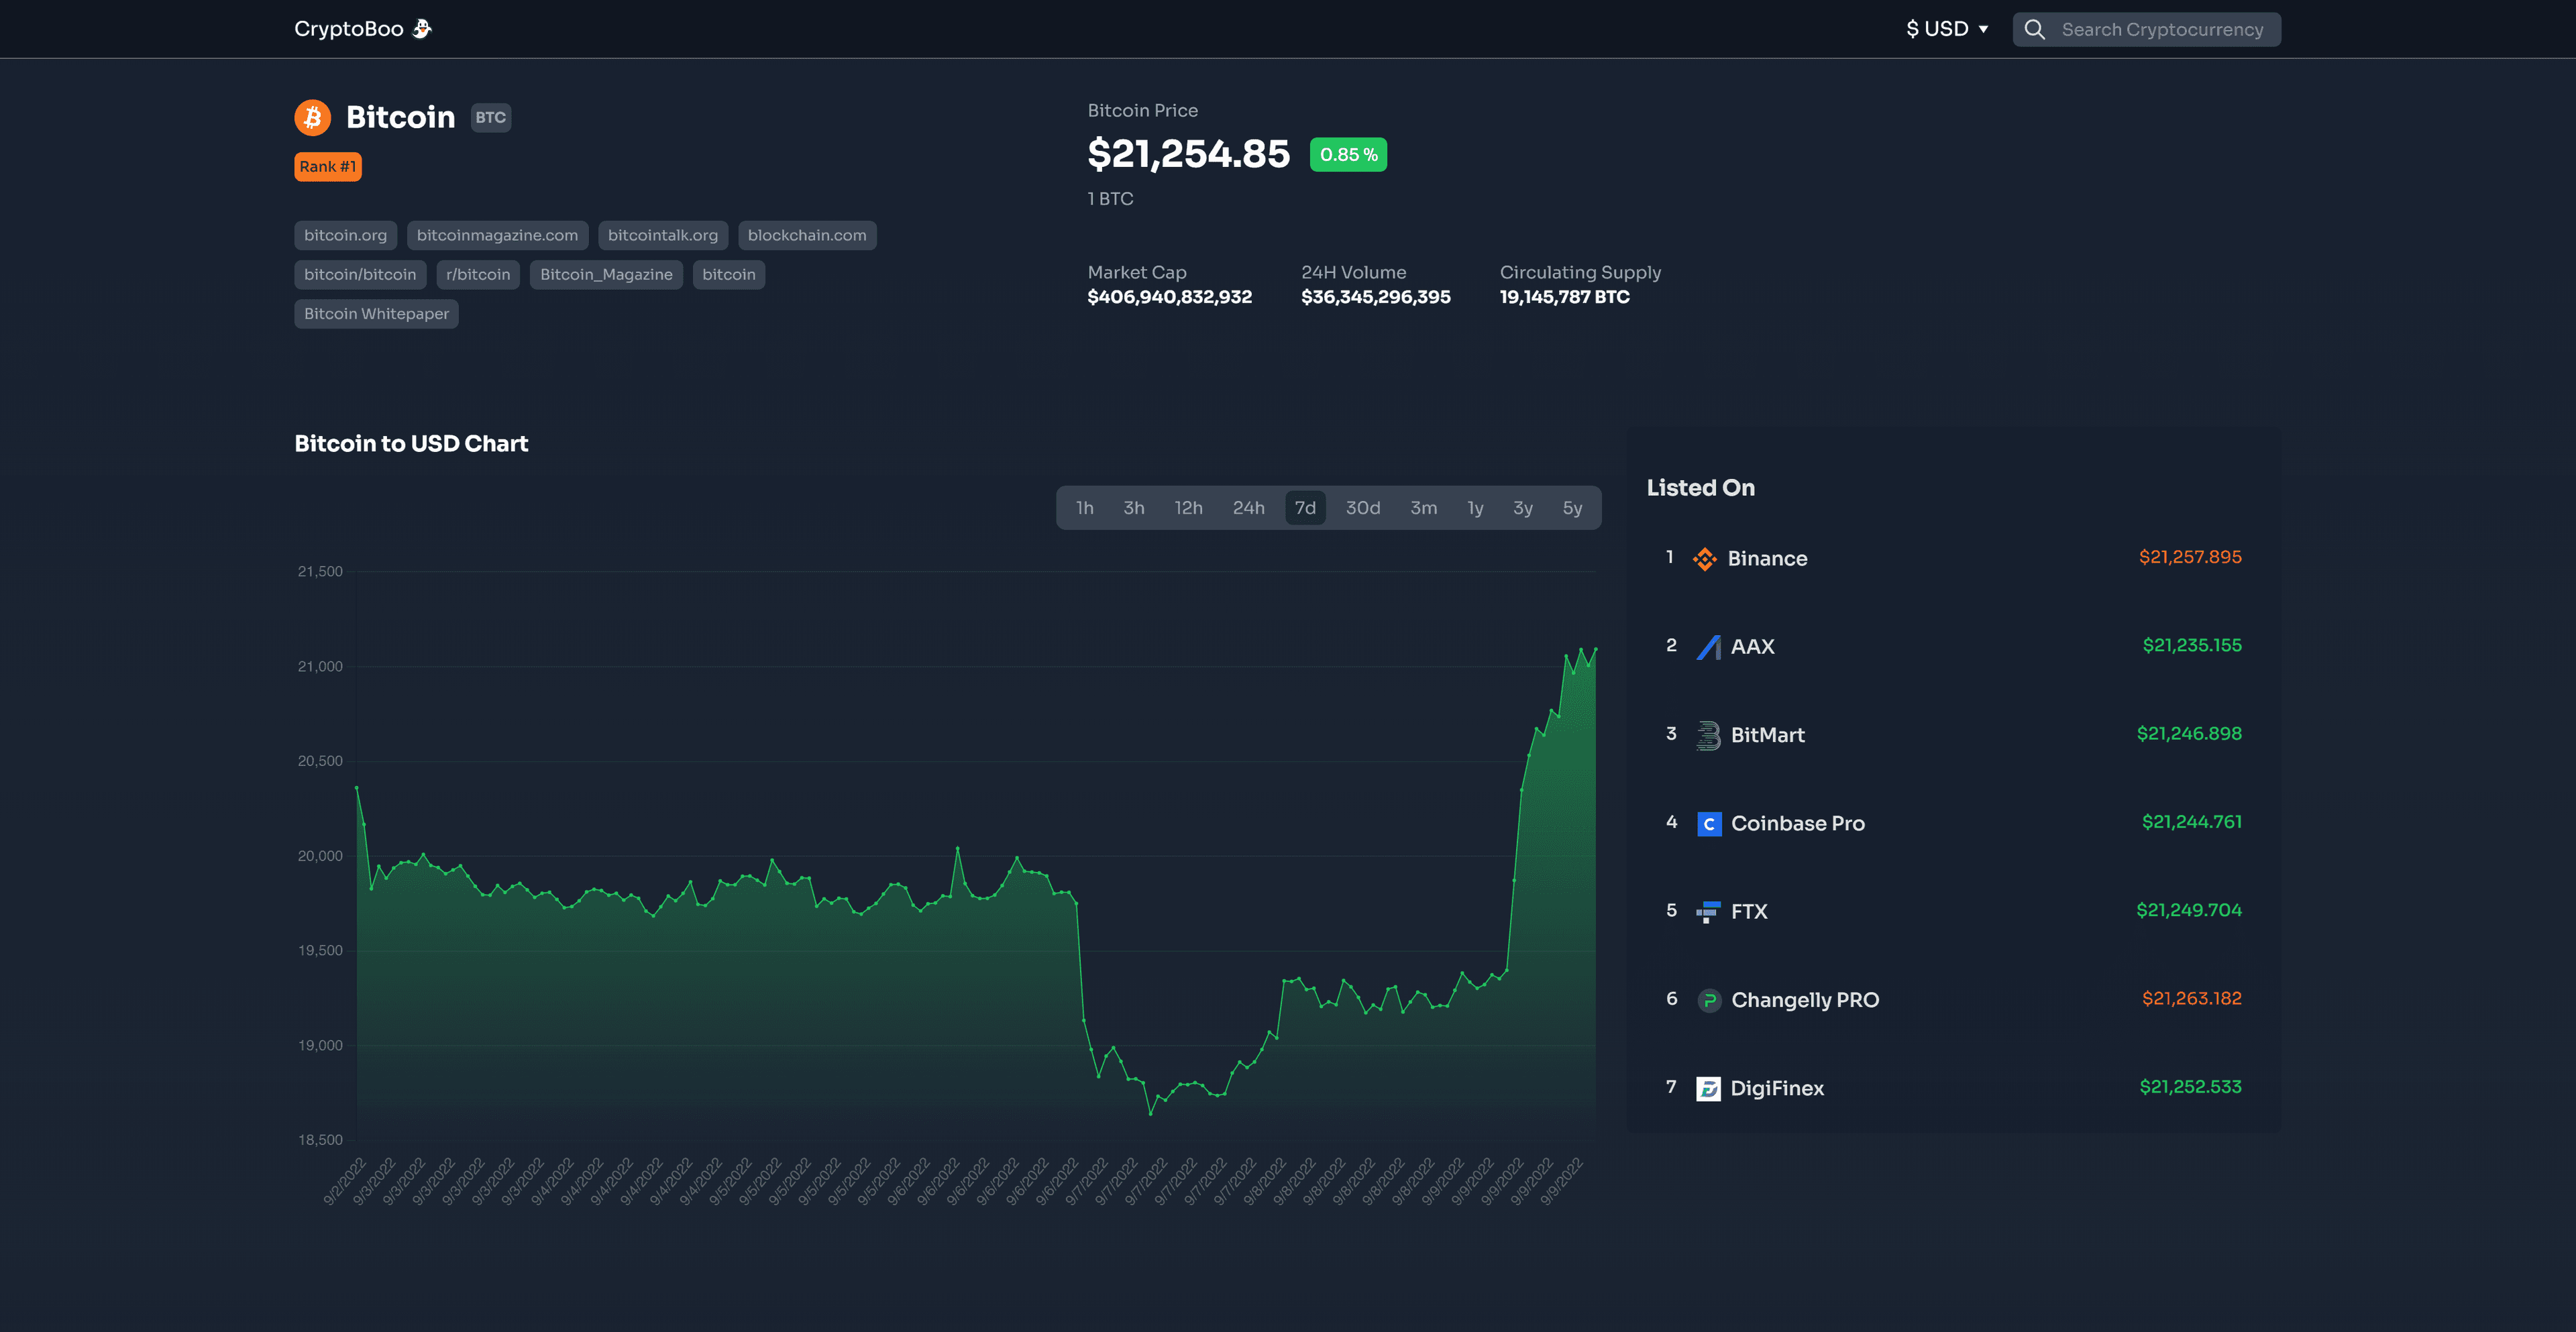Click the AAX exchange logo
The width and height of the screenshot is (2576, 1332).
click(1708, 647)
